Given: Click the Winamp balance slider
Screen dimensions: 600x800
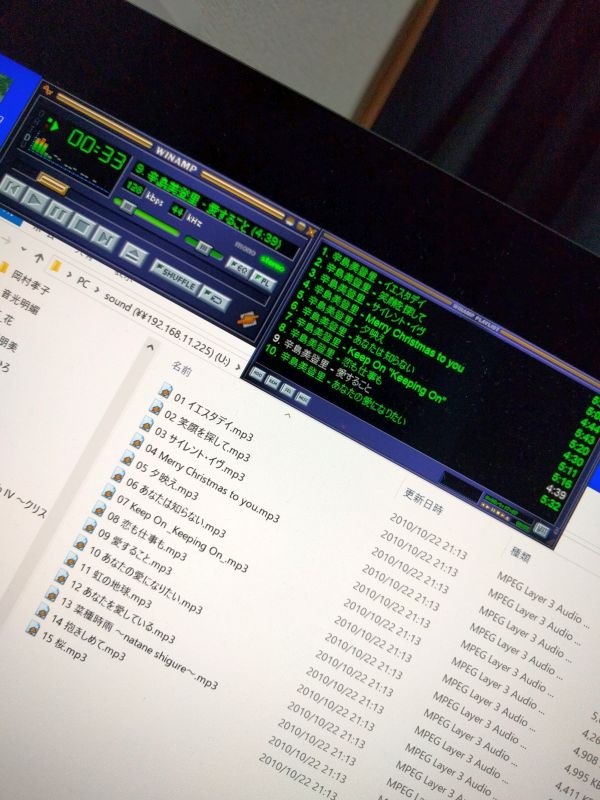Looking at the screenshot, I should pyautogui.click(x=204, y=248).
